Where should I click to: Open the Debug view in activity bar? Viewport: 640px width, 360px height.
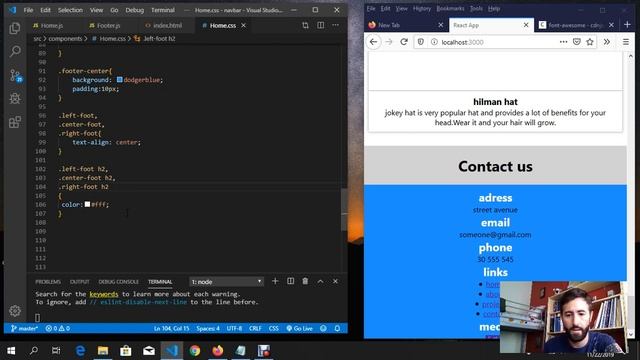[x=15, y=98]
